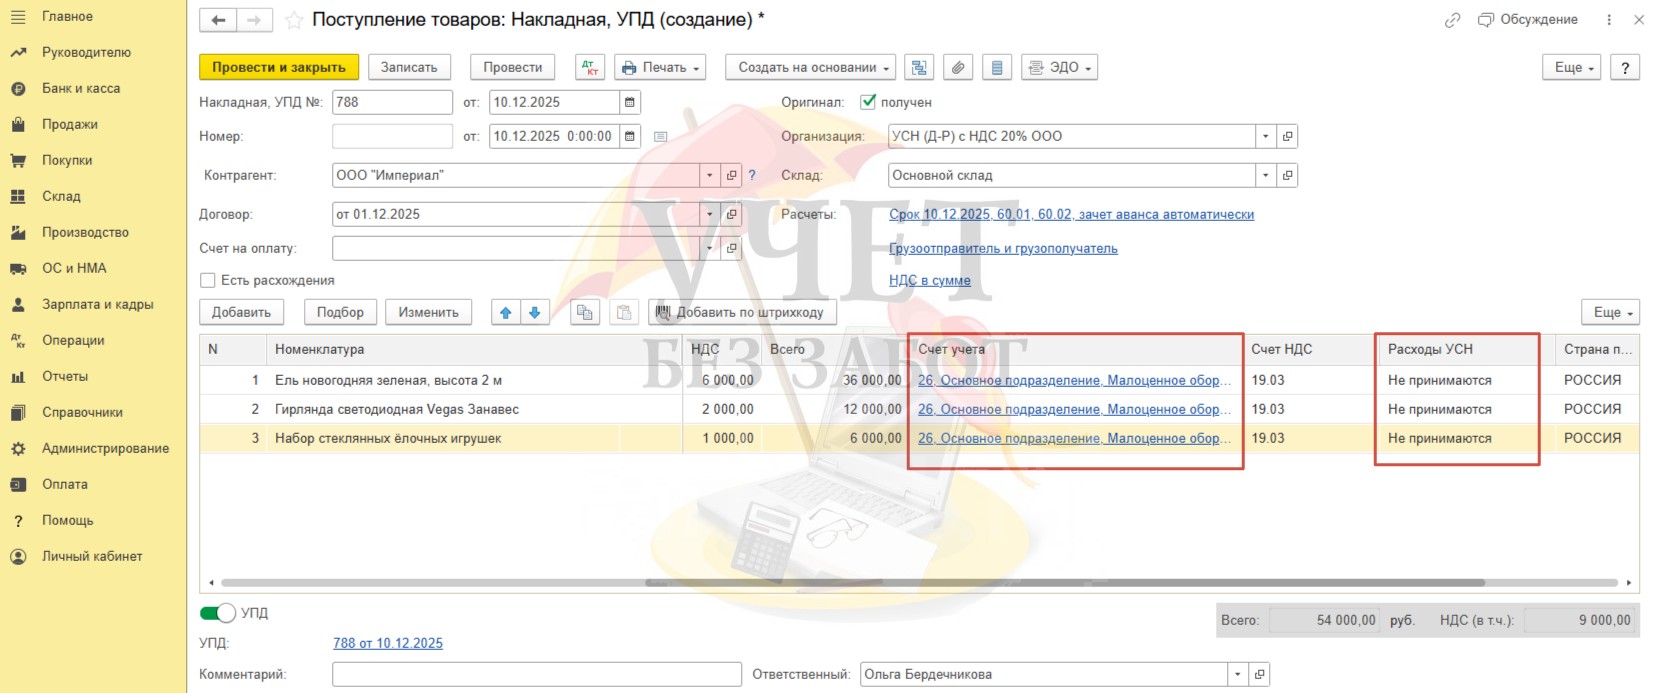Click into the Комментарий input field
The width and height of the screenshot is (1656, 693).
coord(536,674)
